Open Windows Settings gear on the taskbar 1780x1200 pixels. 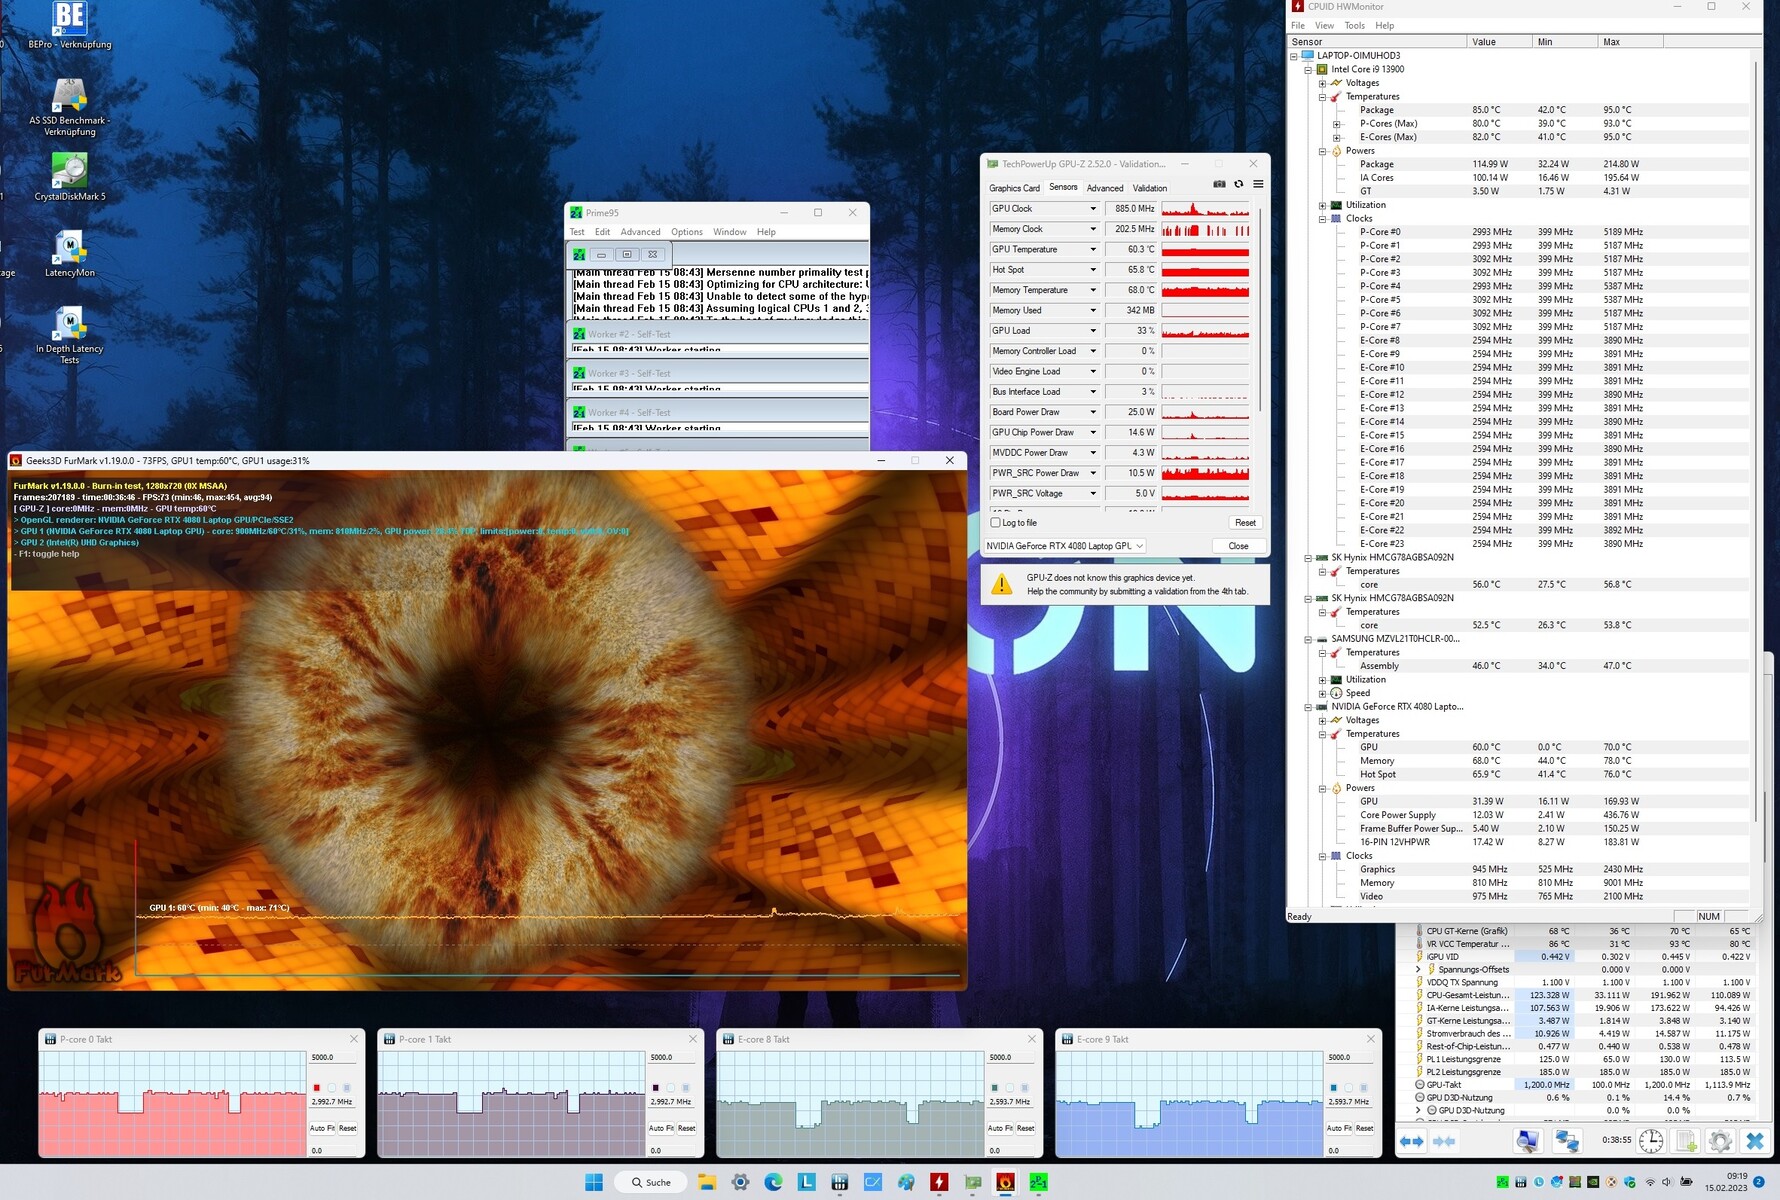coord(740,1182)
